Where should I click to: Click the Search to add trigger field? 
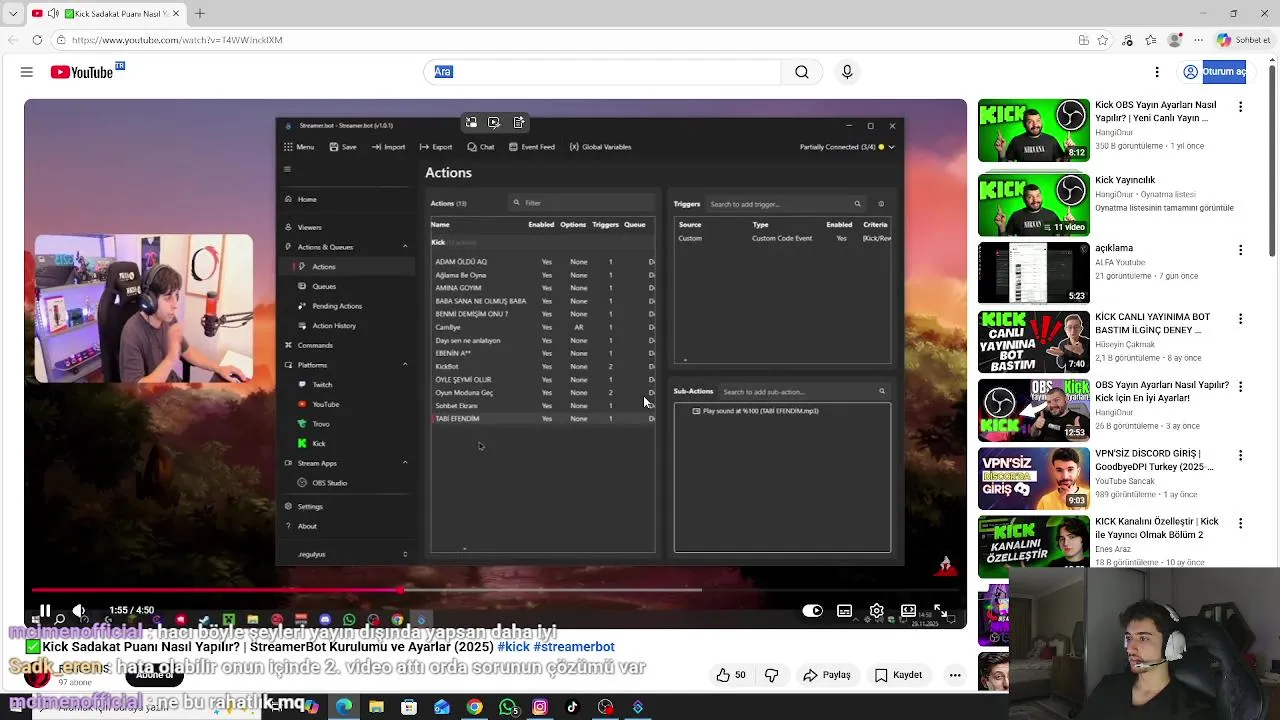coord(785,204)
